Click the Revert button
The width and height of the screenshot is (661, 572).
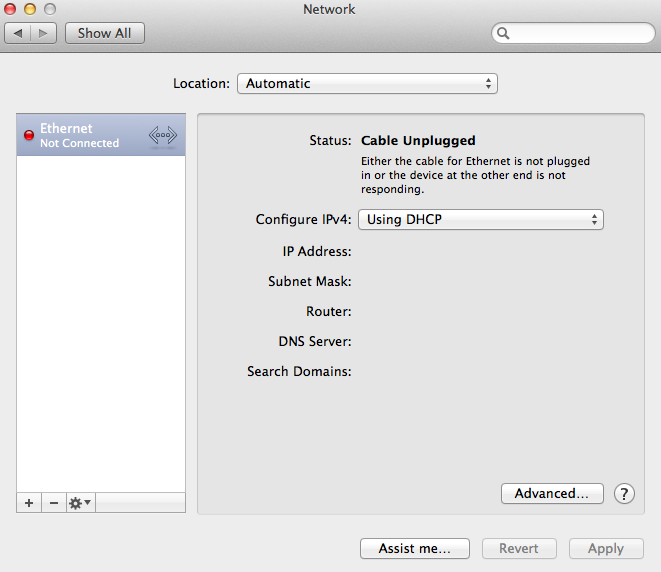[519, 548]
